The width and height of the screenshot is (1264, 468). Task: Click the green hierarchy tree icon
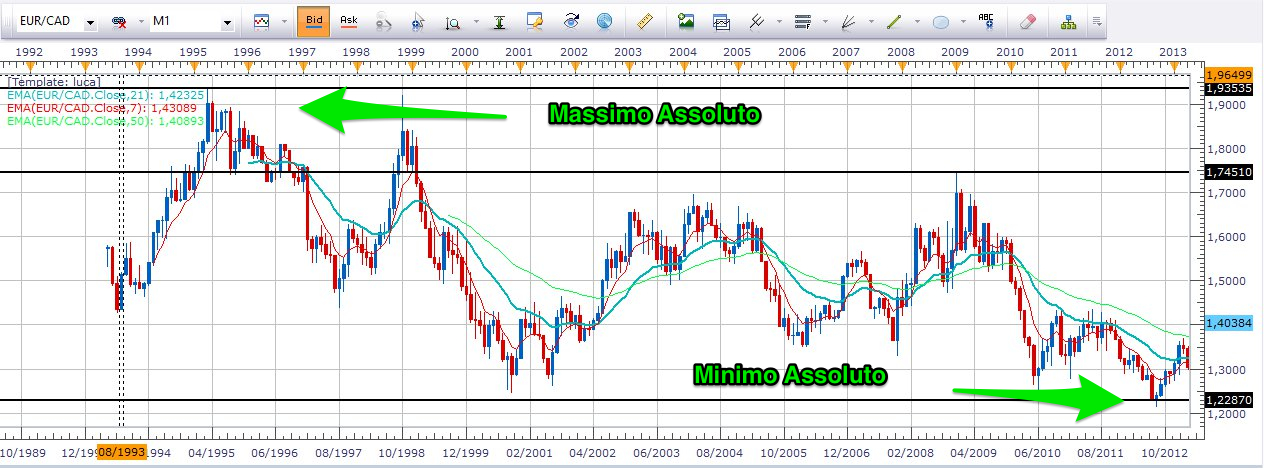[x=1069, y=20]
